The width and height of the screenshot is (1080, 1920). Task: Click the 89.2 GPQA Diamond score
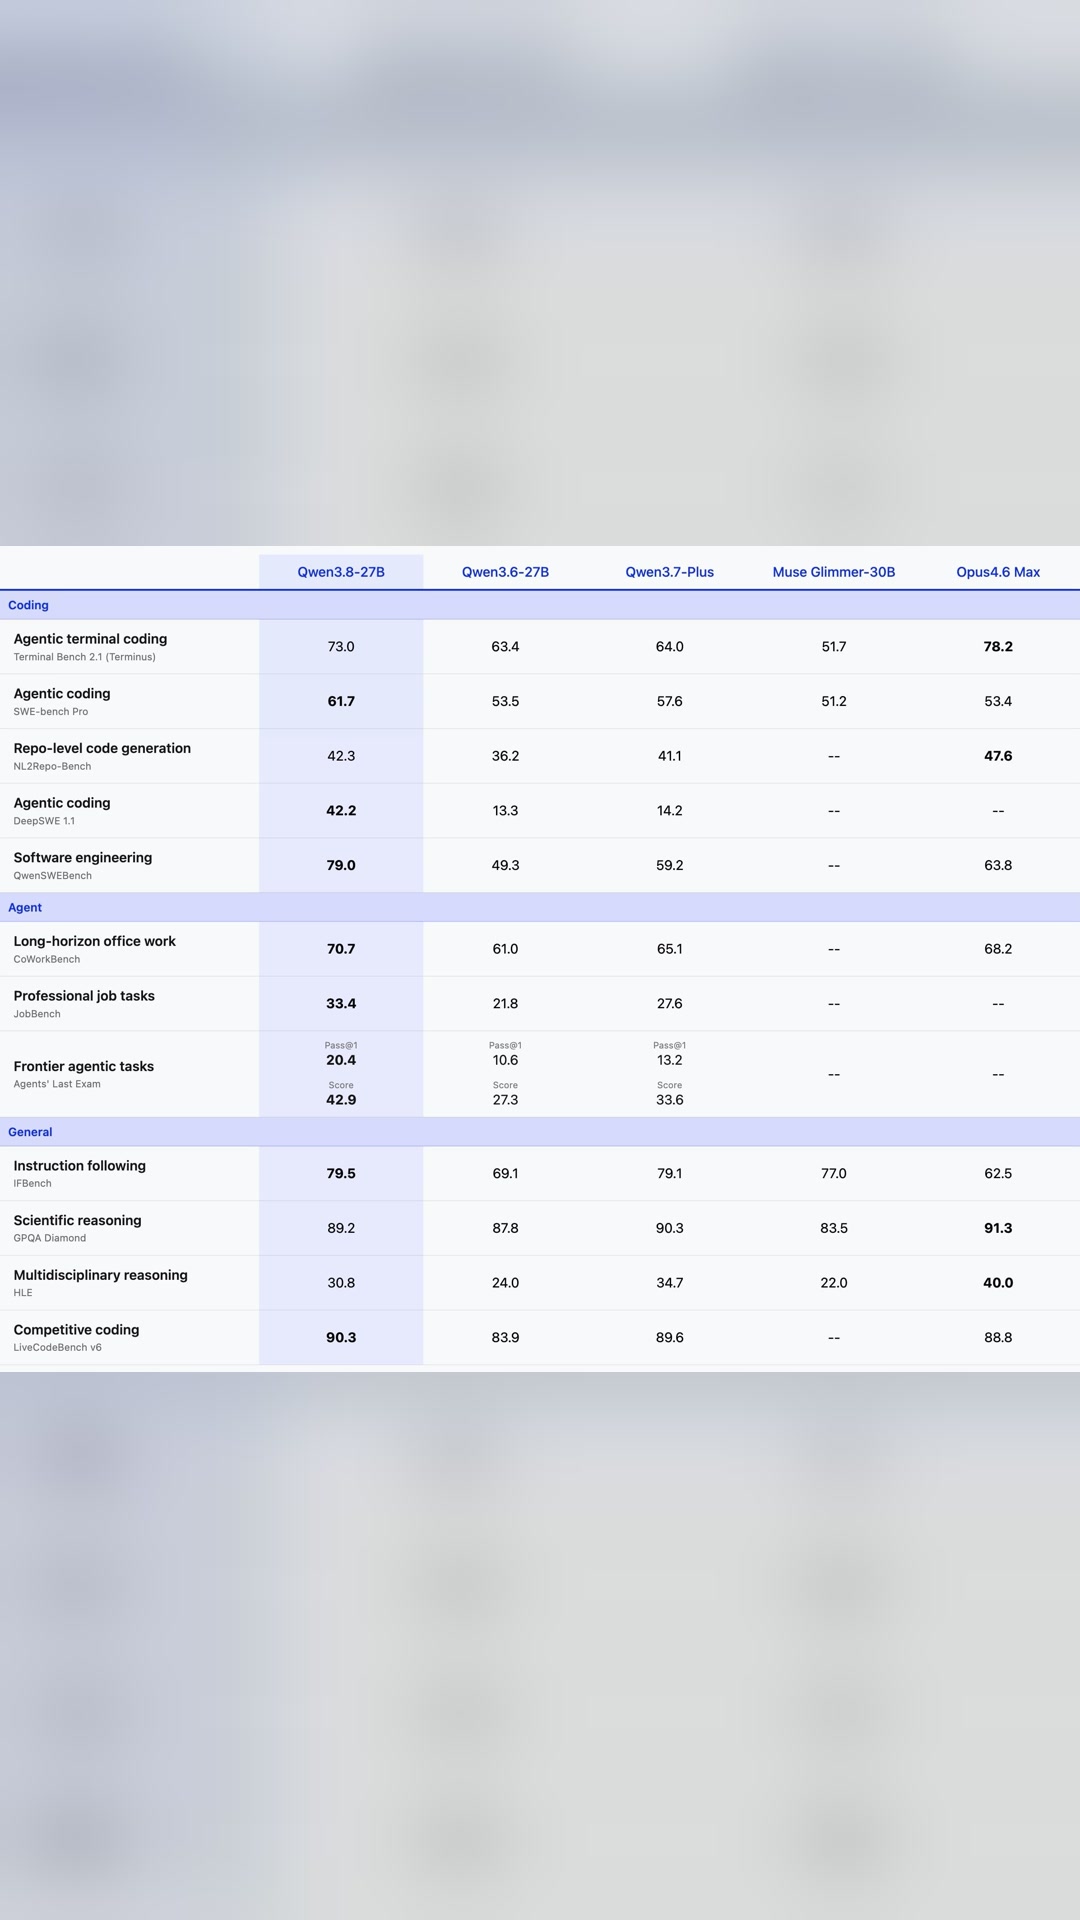click(x=341, y=1228)
